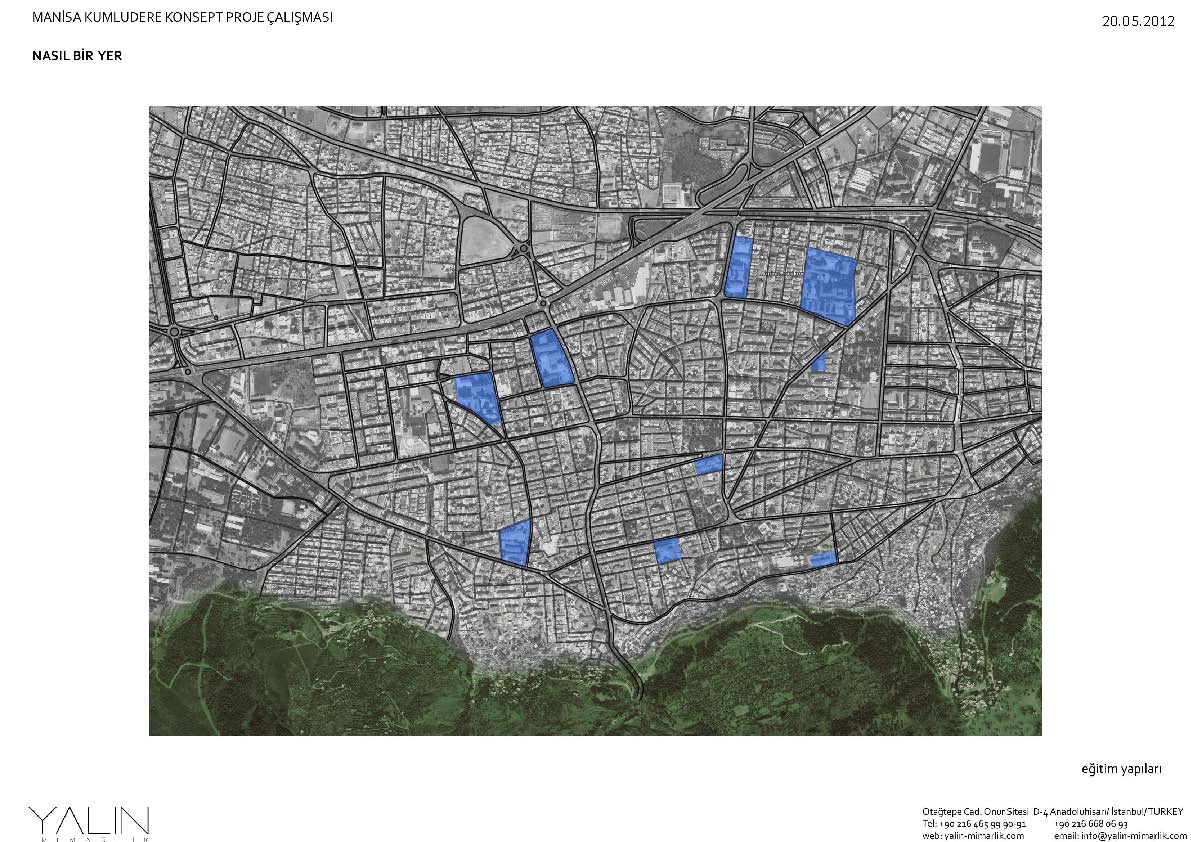This screenshot has height=842, width=1191.
Task: Click the second phone number ending 06 93
Action: tap(1089, 822)
